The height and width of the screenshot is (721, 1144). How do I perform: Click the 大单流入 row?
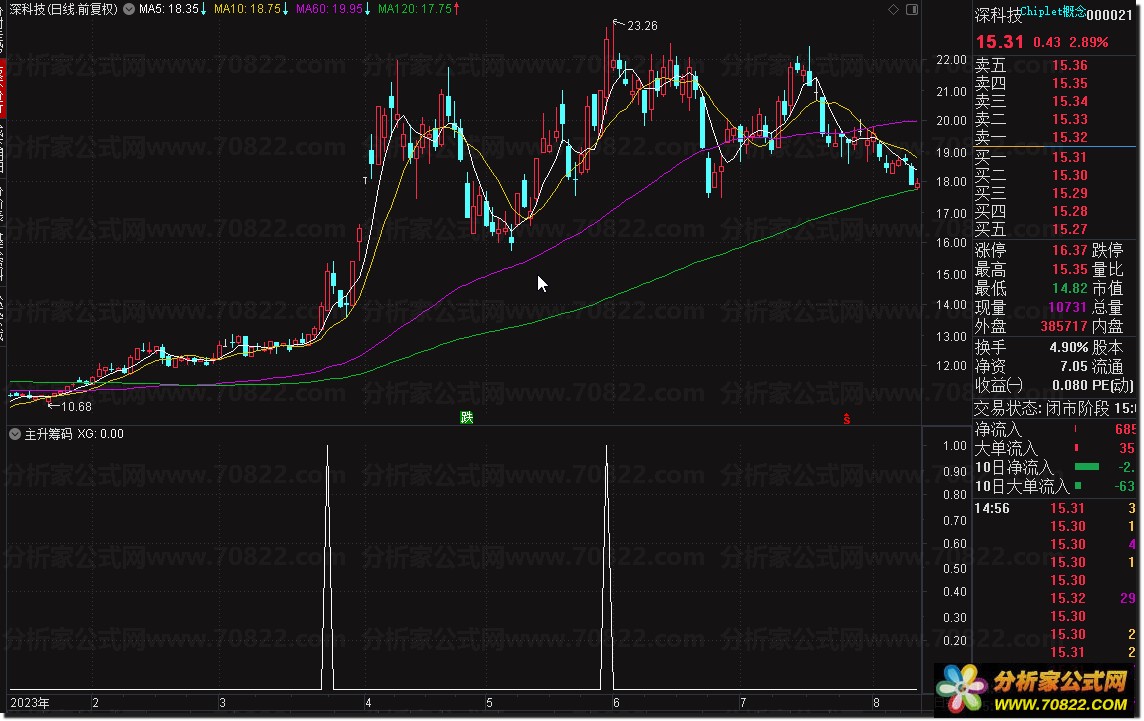(1055, 448)
